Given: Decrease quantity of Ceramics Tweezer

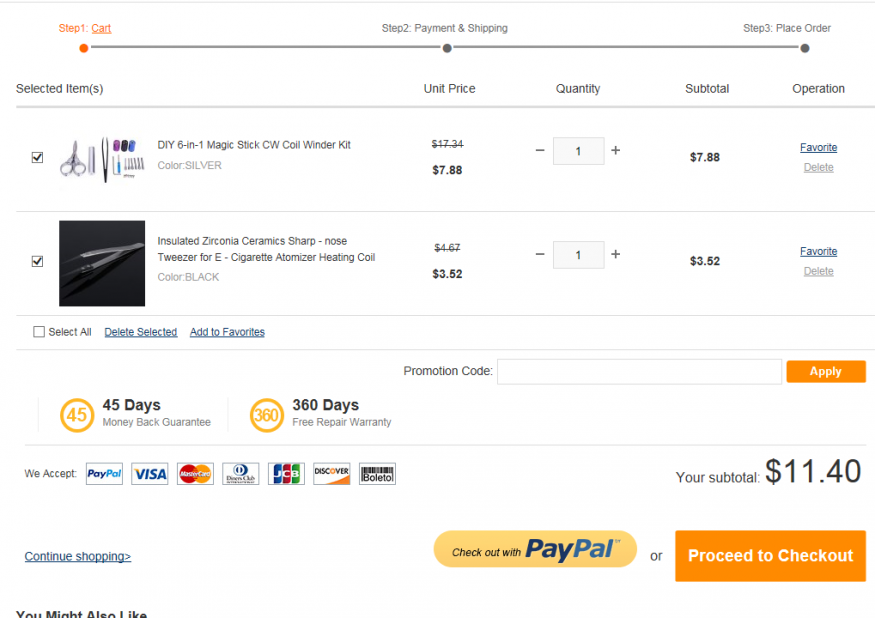Looking at the screenshot, I should (540, 254).
